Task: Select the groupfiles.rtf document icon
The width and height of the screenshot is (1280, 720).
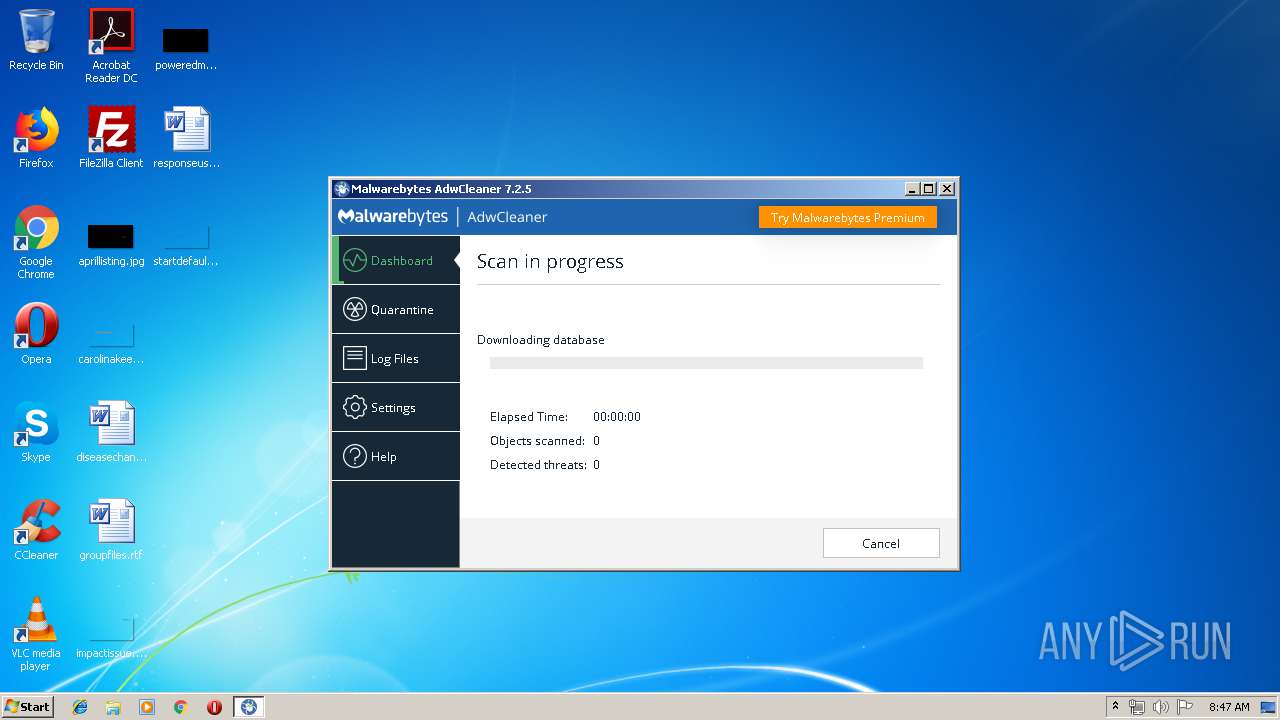Action: pos(111,530)
